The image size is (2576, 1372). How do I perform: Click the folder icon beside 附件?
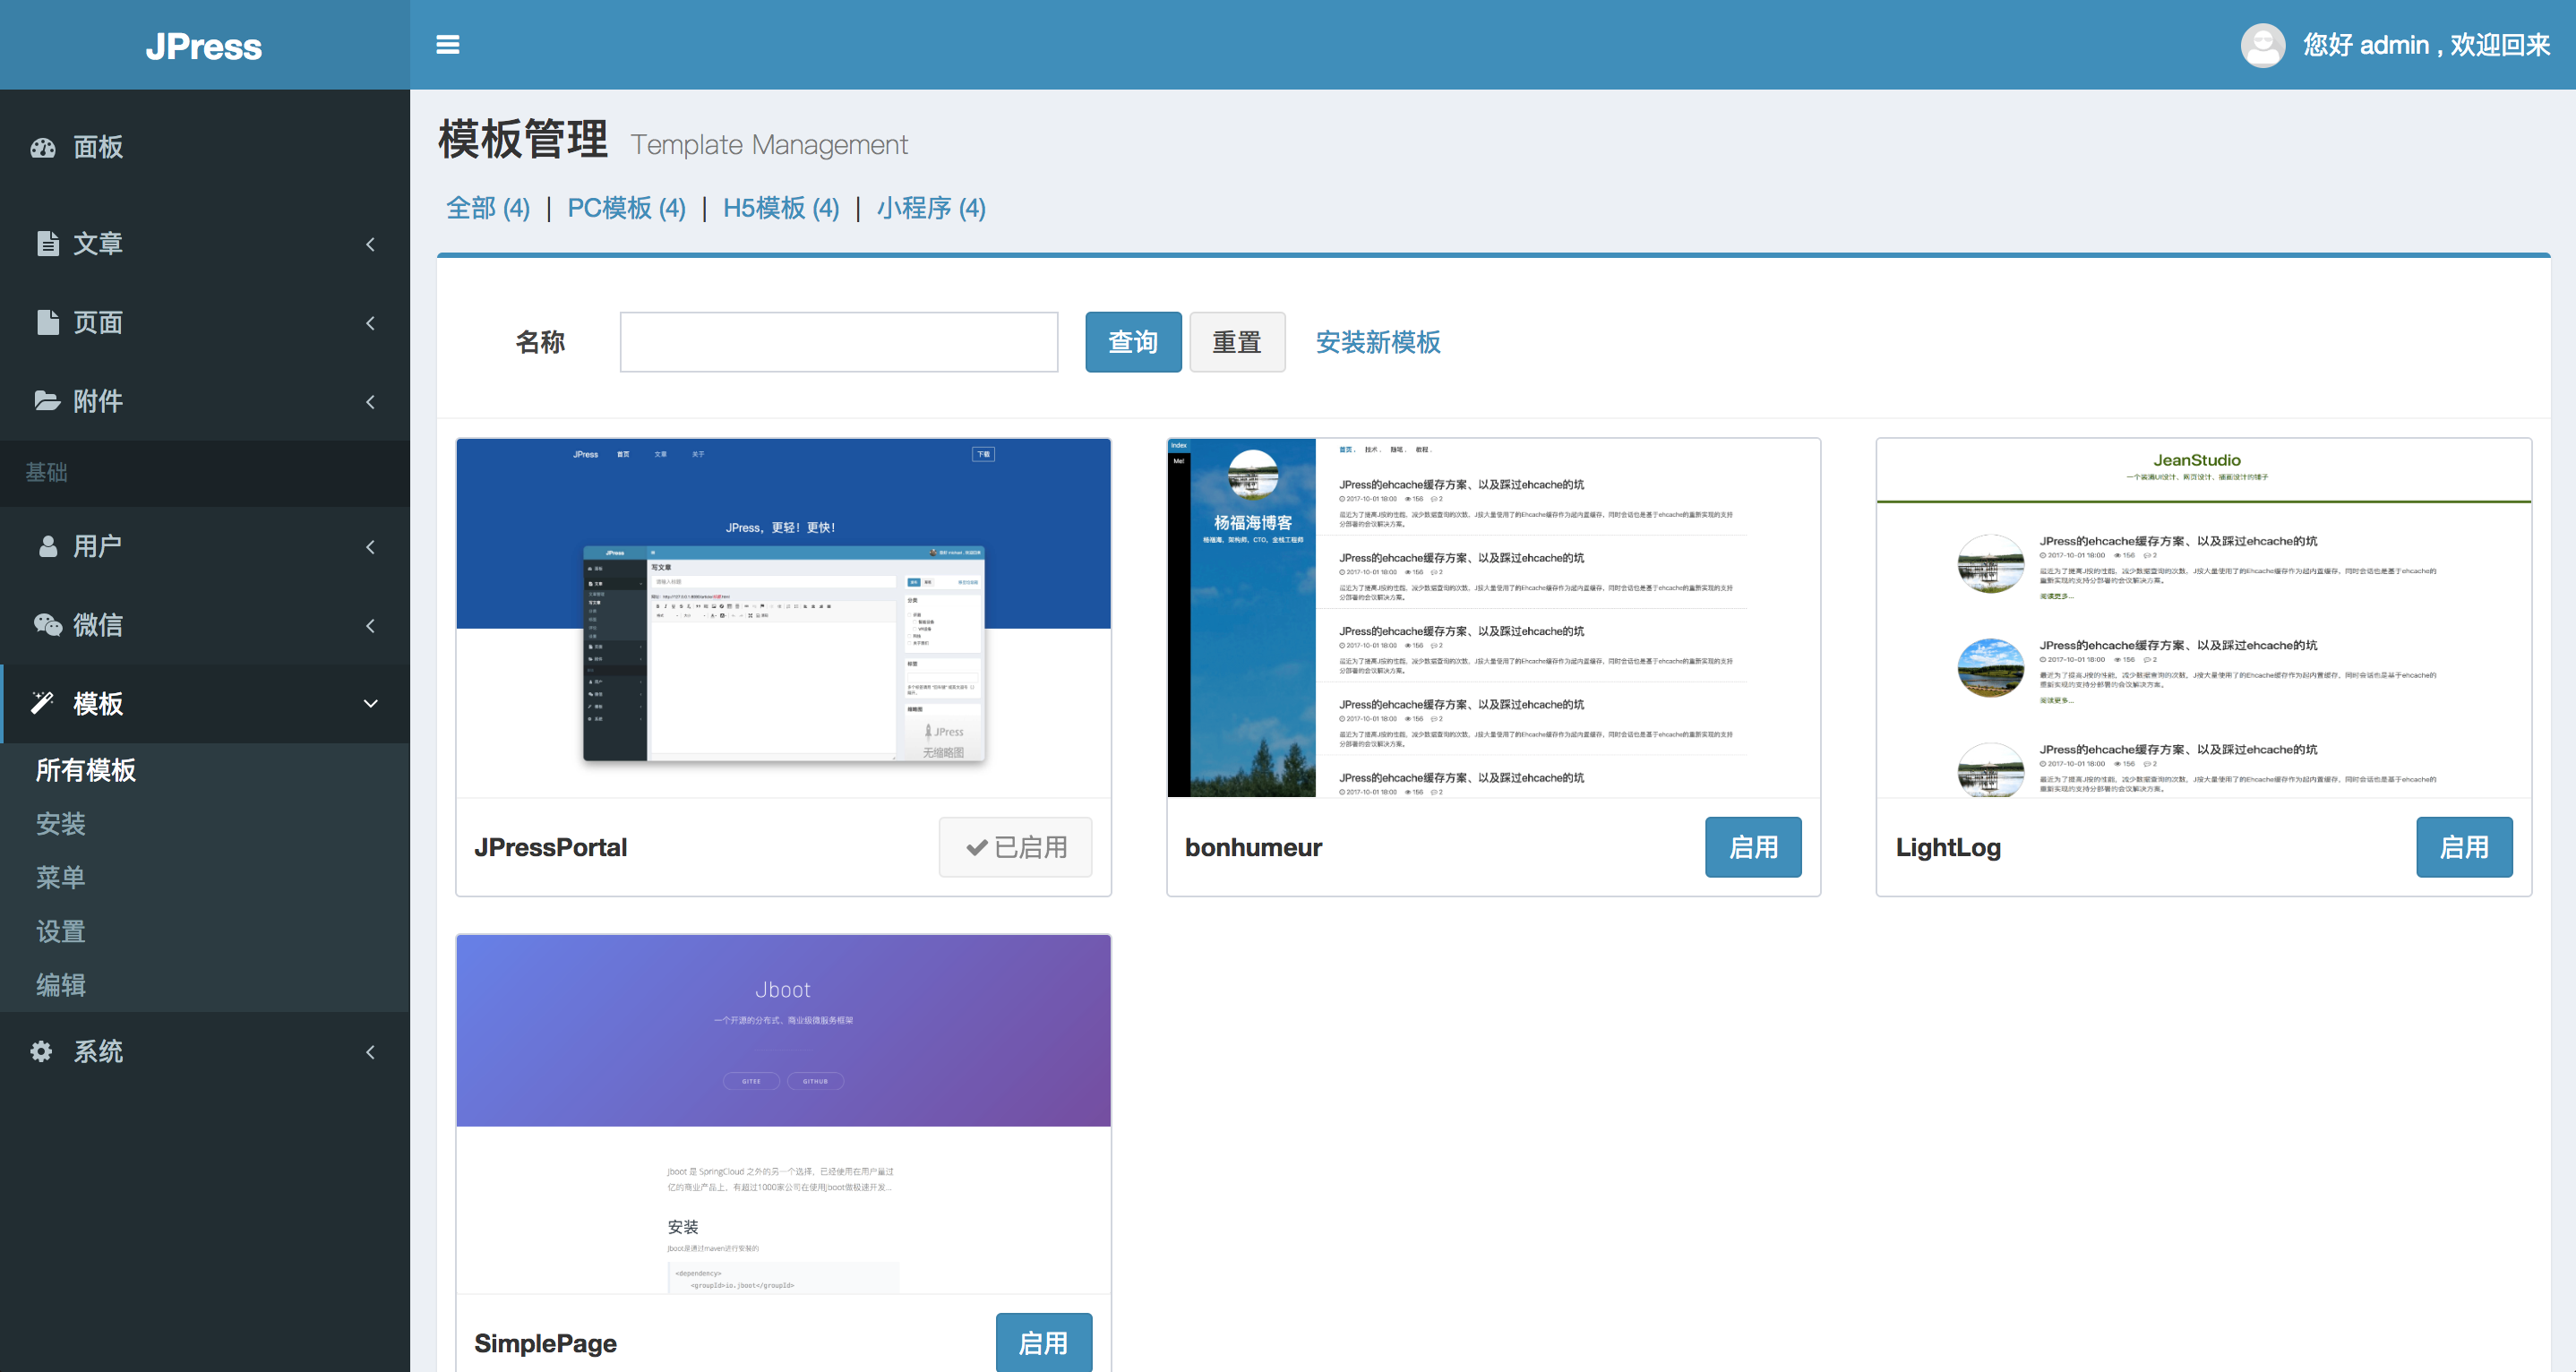[x=47, y=401]
